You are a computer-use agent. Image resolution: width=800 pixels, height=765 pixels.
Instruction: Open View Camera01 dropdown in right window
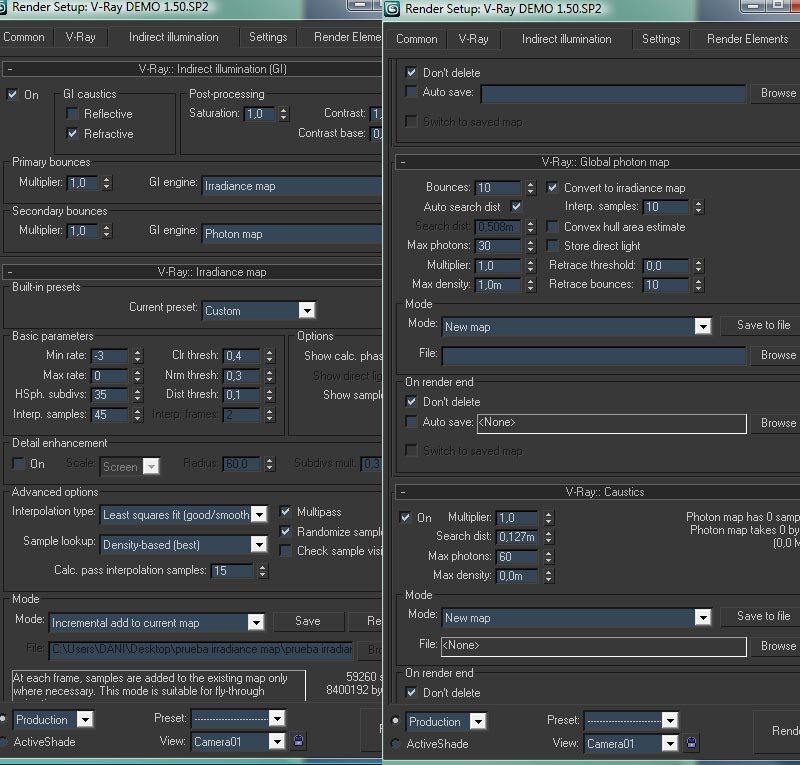pyautogui.click(x=631, y=744)
